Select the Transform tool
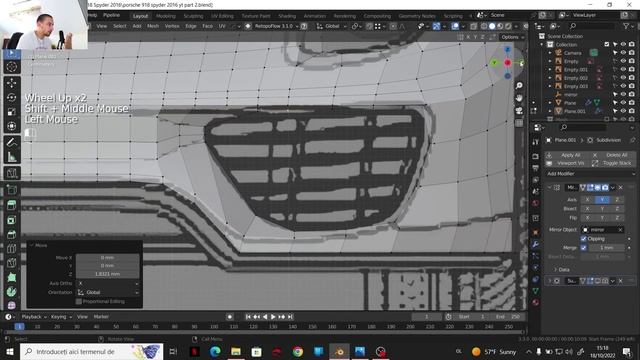The image size is (640, 360). pos(12,126)
